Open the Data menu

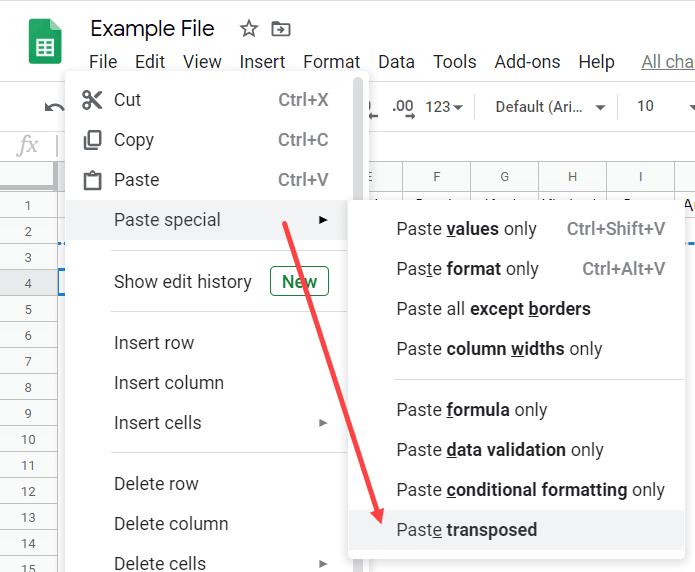[396, 62]
